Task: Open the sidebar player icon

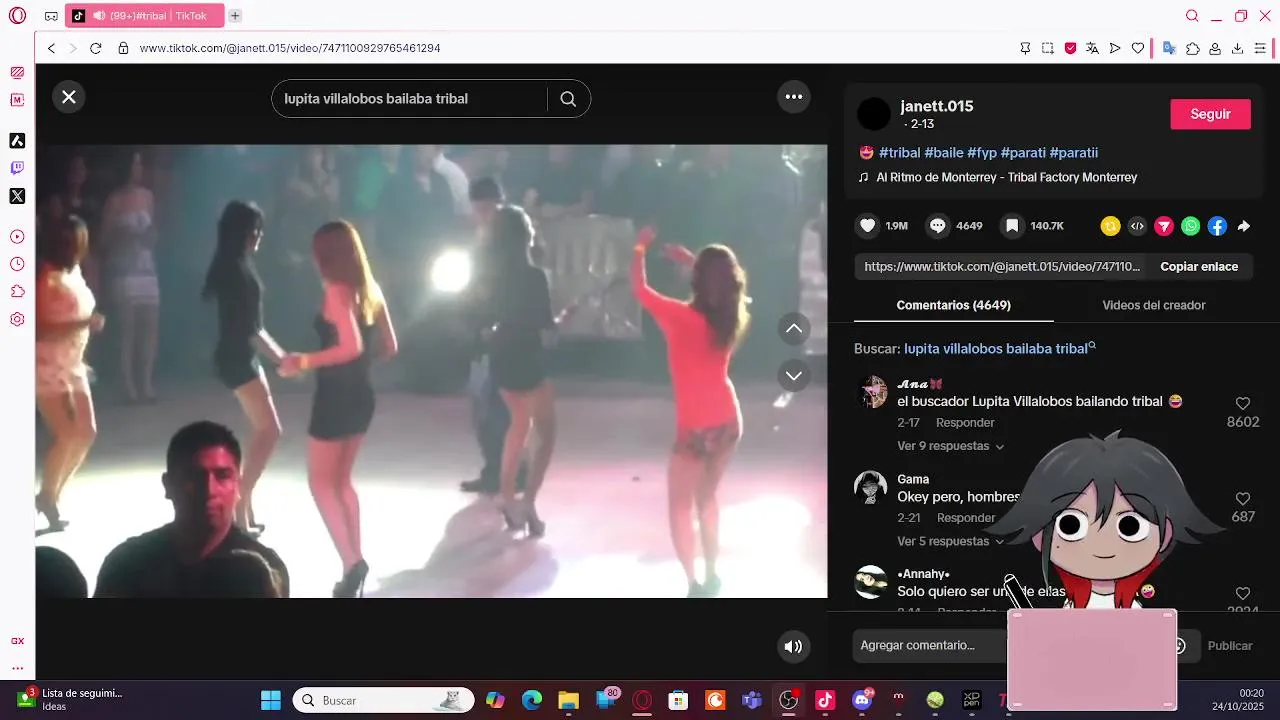Action: click(17, 237)
